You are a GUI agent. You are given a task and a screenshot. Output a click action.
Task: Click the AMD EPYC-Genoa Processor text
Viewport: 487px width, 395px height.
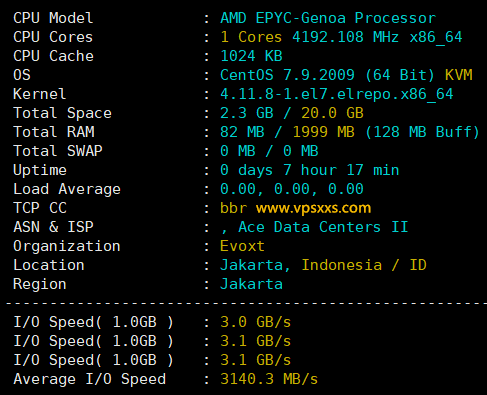[x=328, y=18]
